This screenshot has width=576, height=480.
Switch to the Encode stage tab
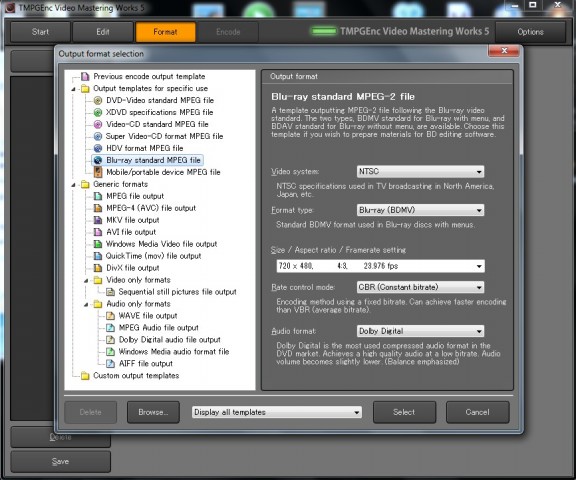click(228, 32)
